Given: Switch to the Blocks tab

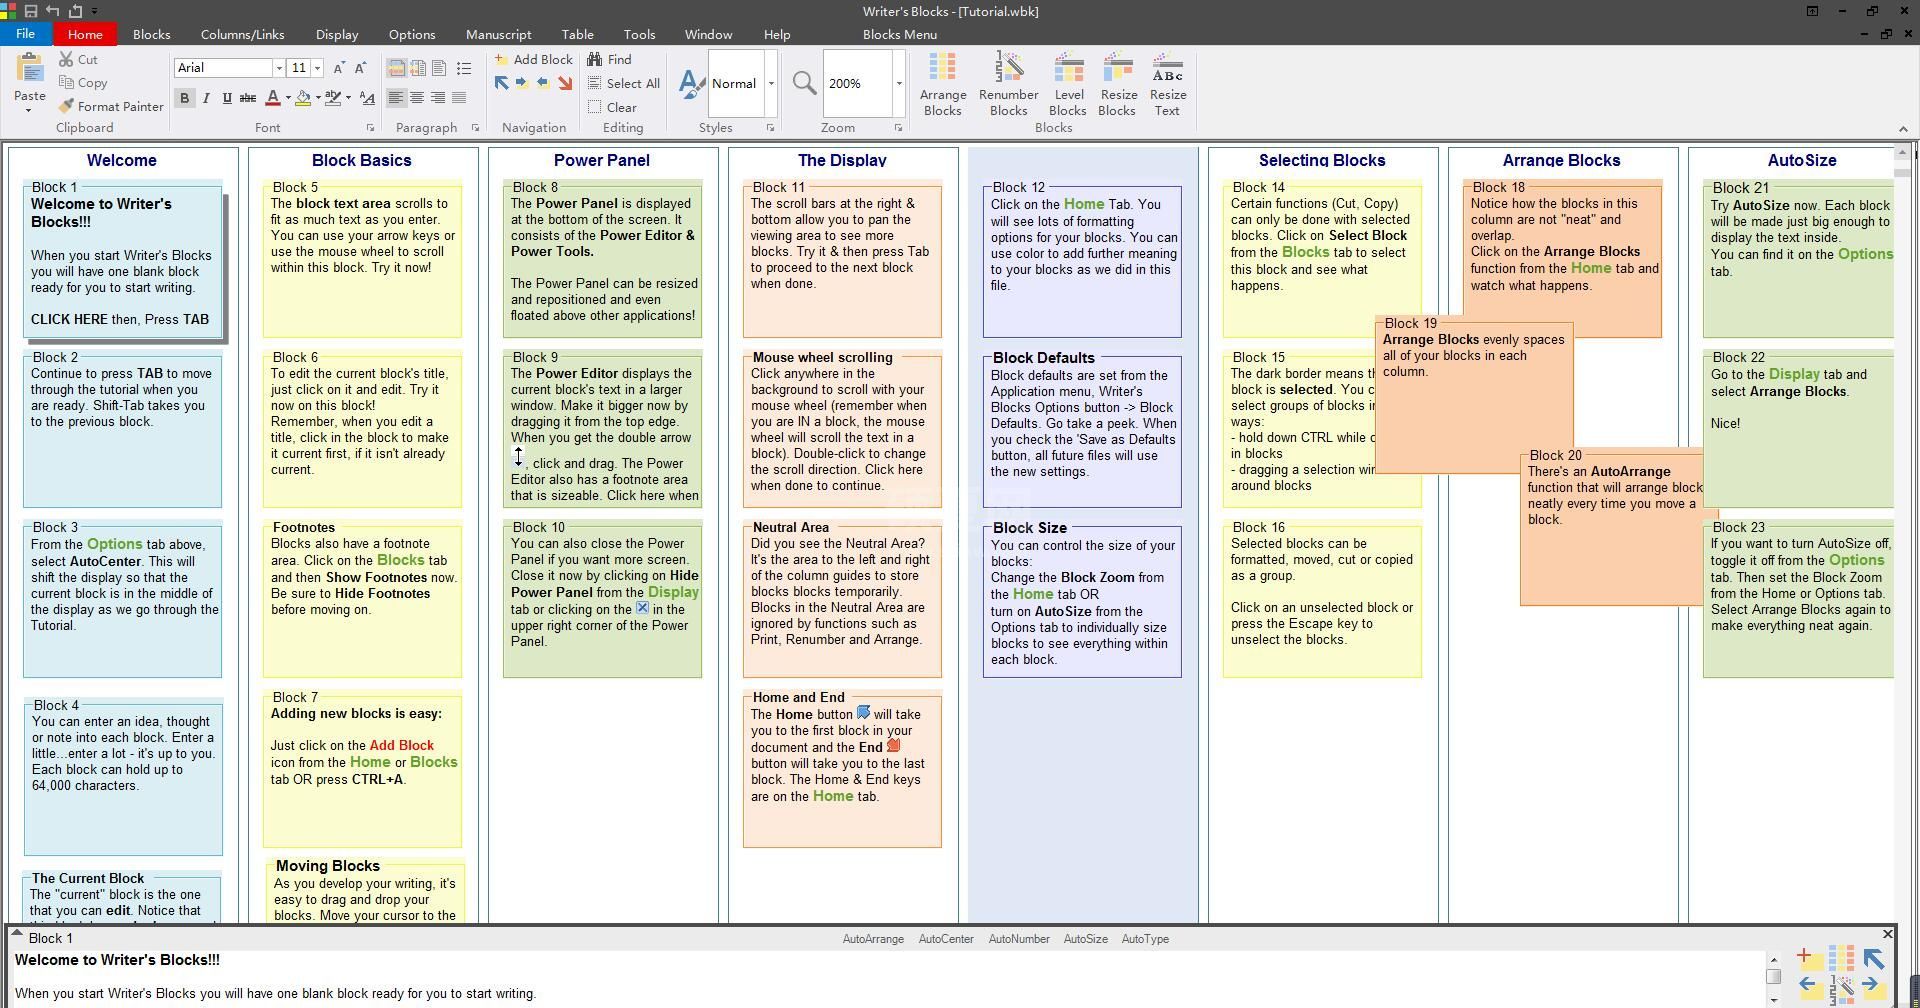Looking at the screenshot, I should tap(151, 34).
